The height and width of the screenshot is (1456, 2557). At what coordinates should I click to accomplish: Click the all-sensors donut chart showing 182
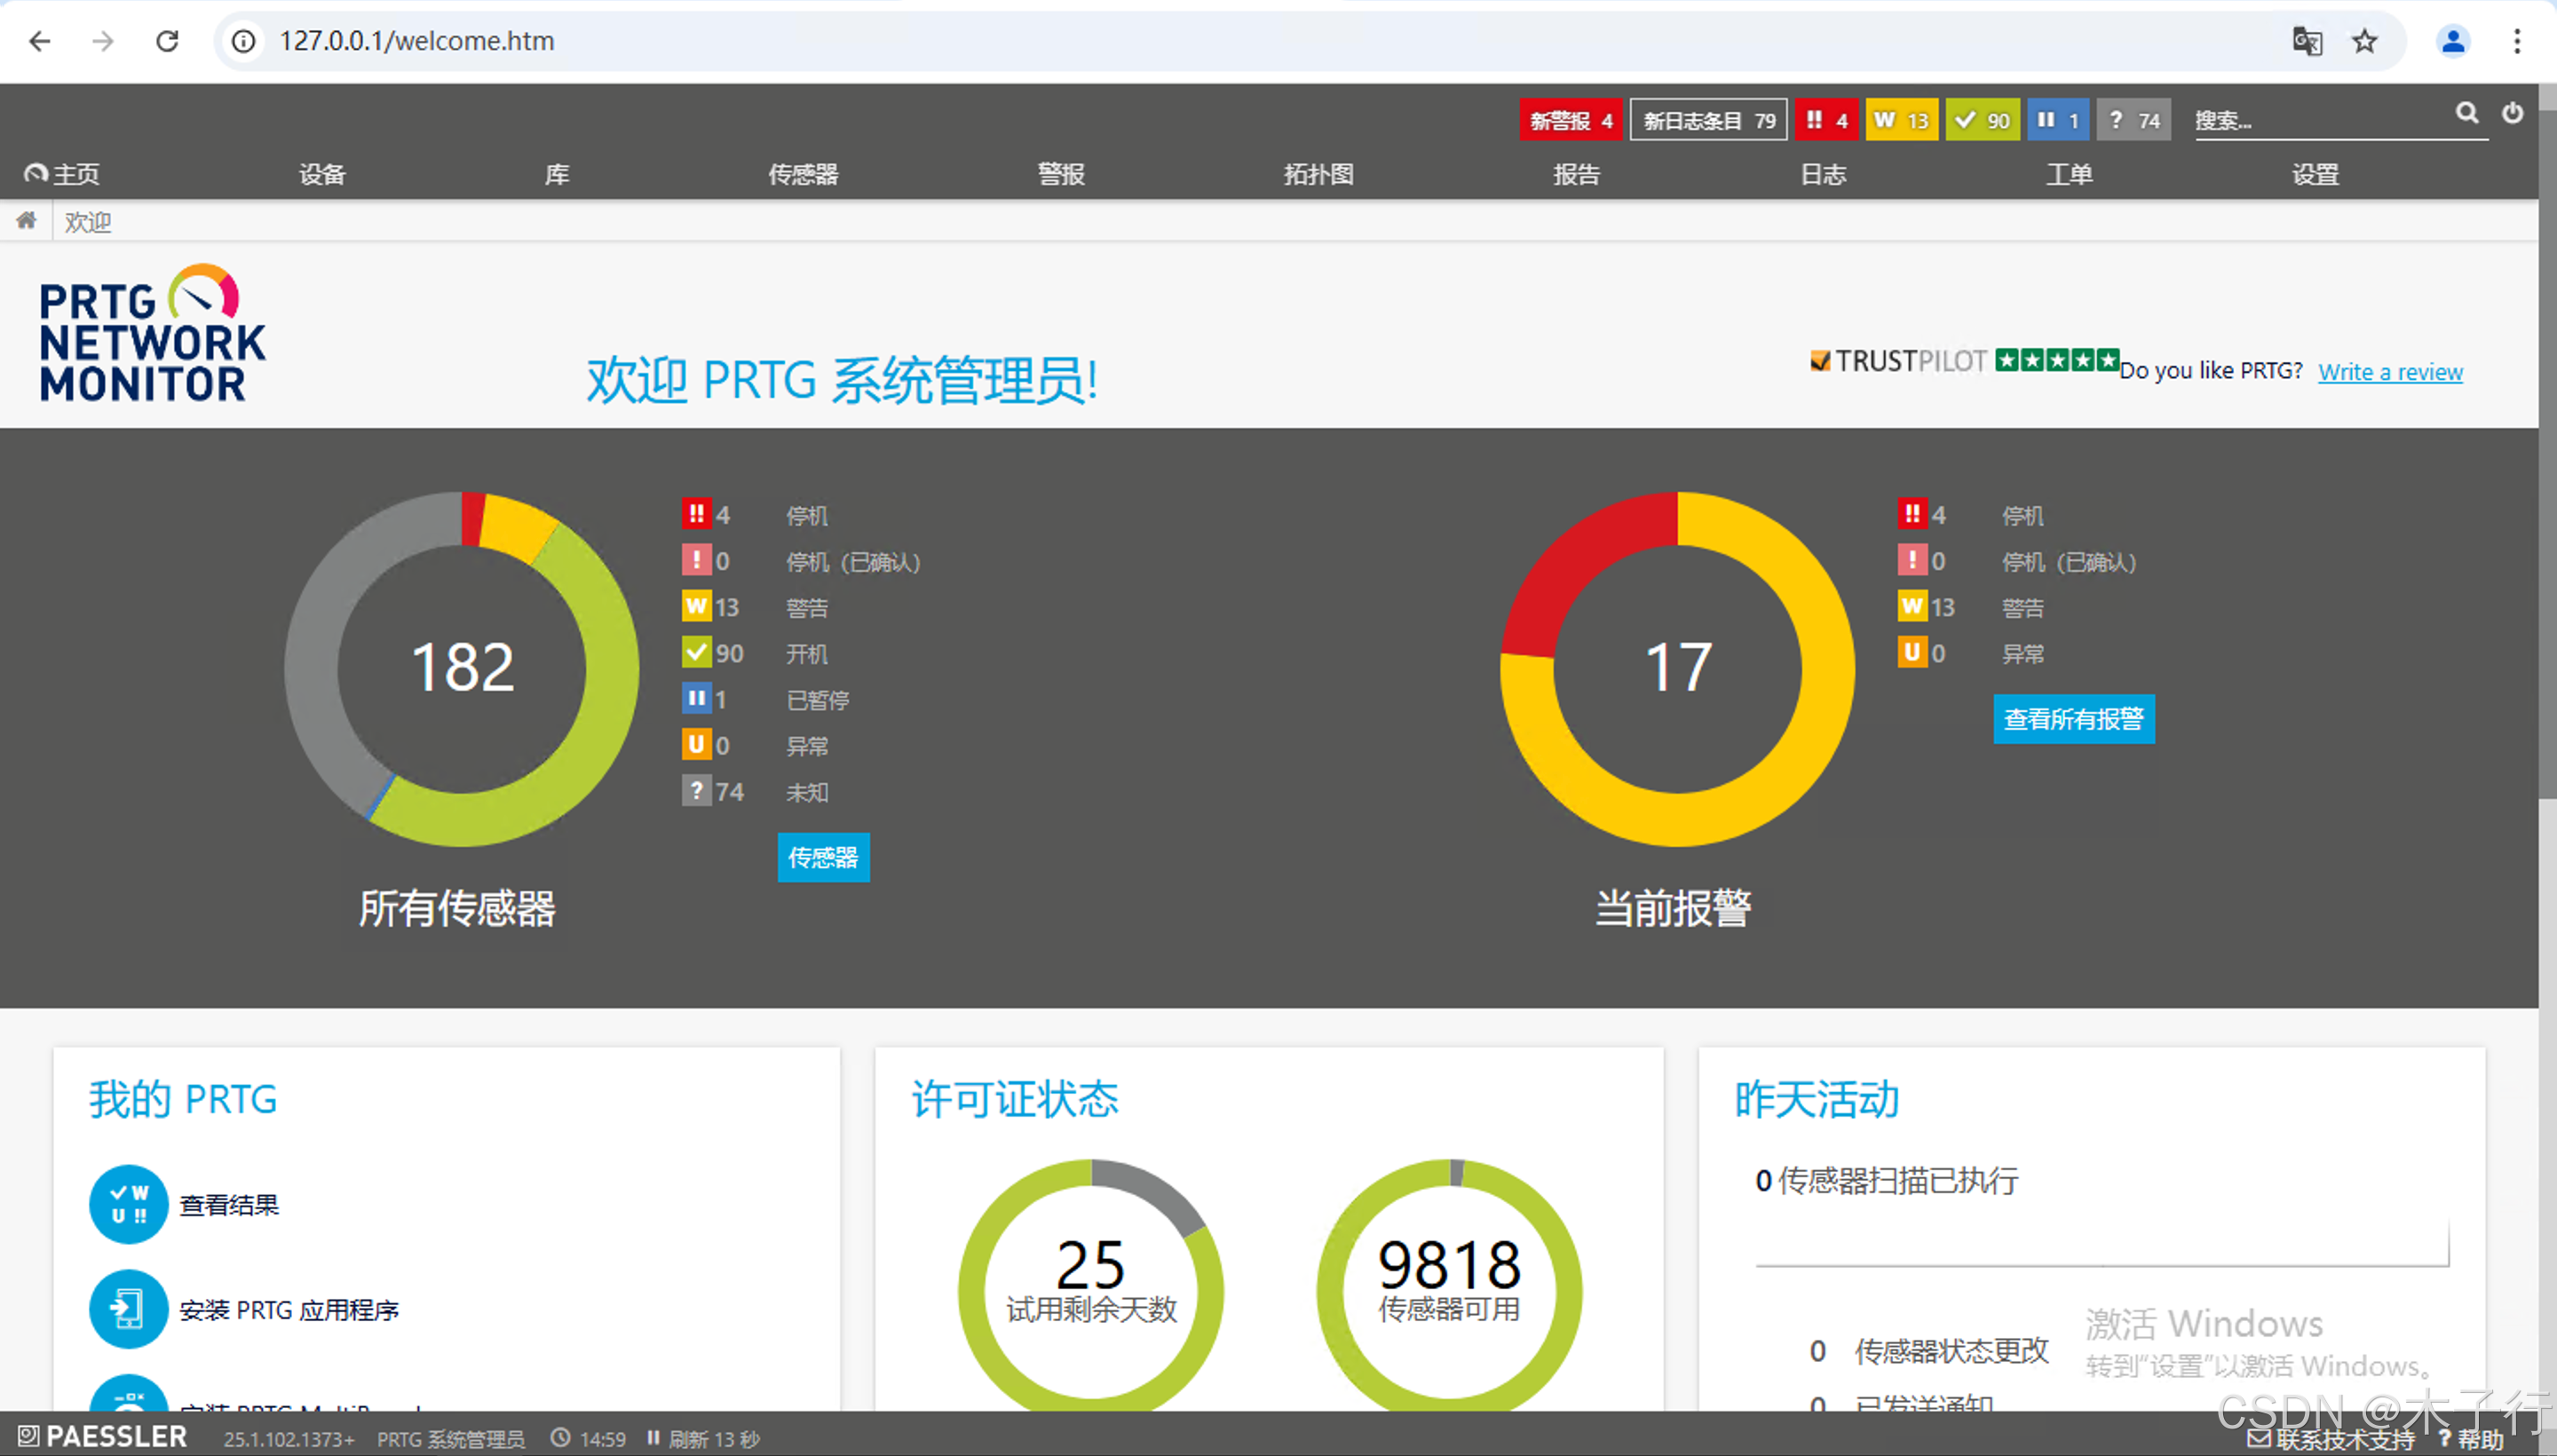tap(462, 668)
